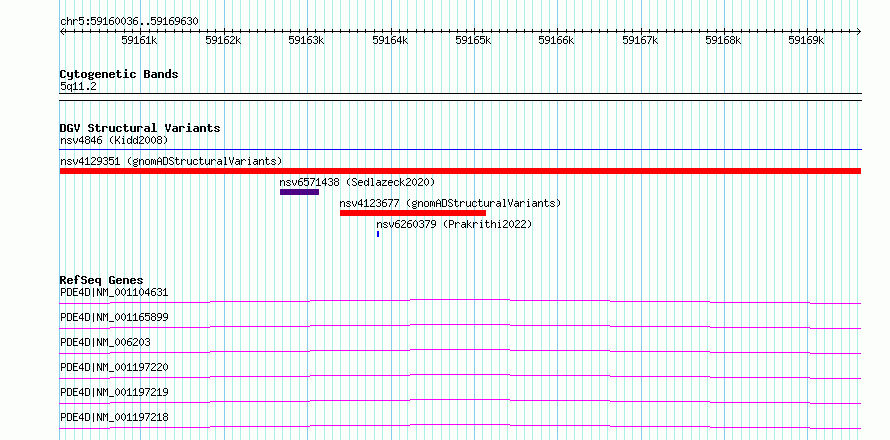Click the magenta gene line under NM_006203
This screenshot has width=890, height=440.
coord(460,351)
